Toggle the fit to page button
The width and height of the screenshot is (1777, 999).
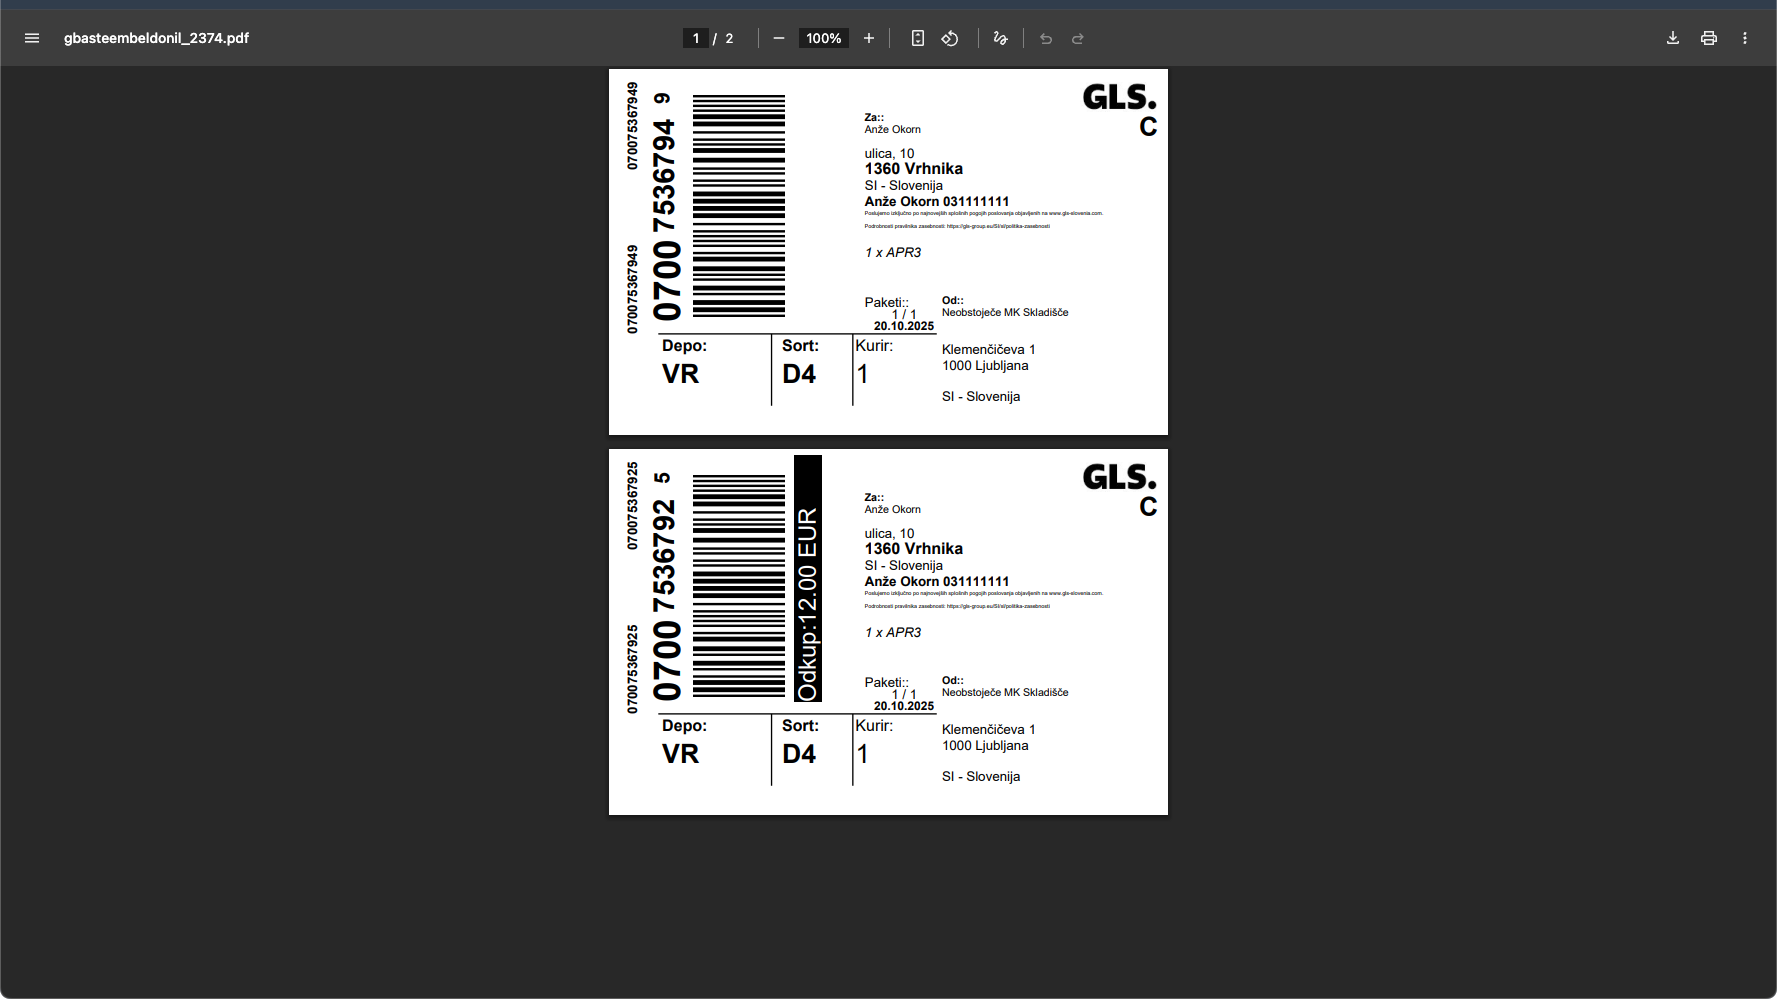pyautogui.click(x=917, y=38)
